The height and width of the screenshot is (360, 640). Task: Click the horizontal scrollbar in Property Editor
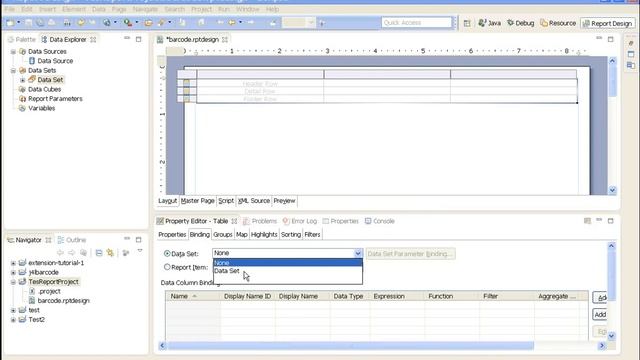(x=351, y=346)
